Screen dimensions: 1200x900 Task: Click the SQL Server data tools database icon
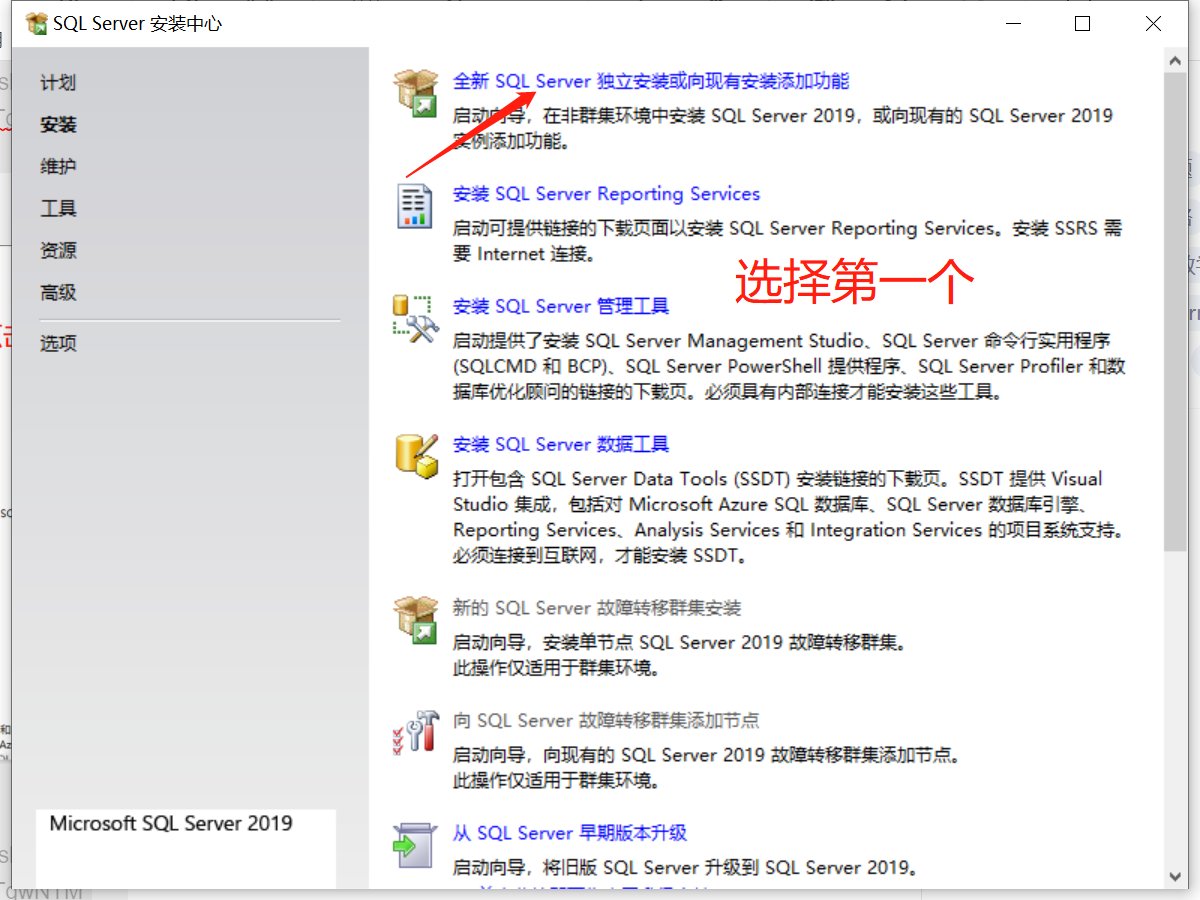[x=415, y=456]
